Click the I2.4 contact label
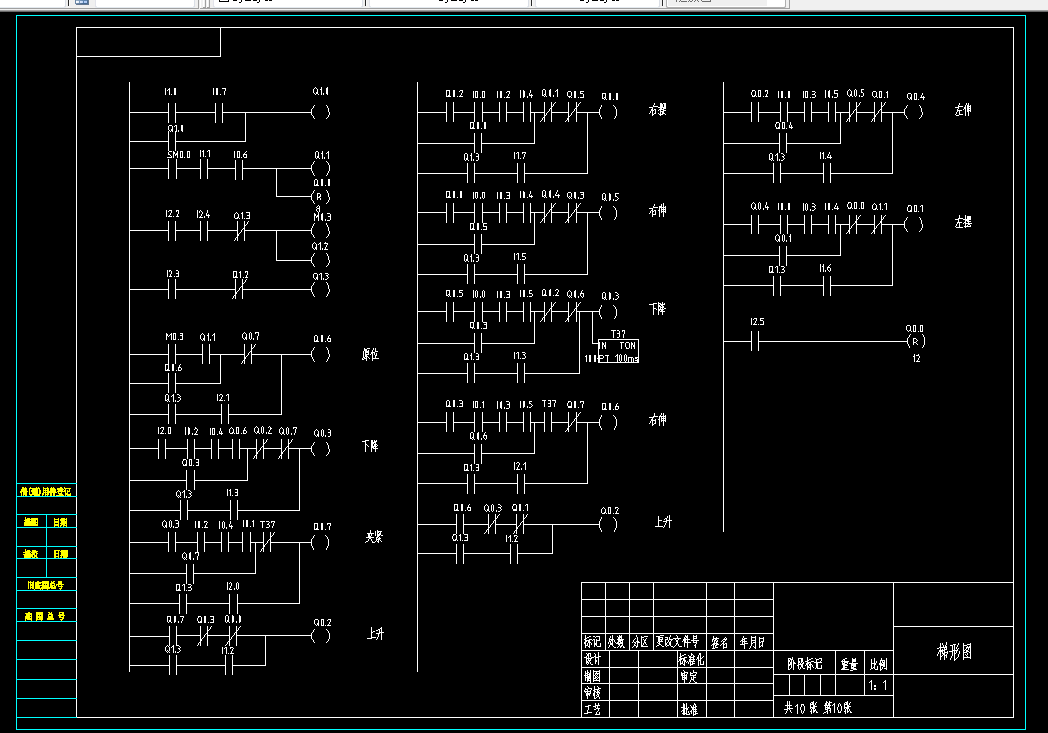1048x733 pixels. click(x=203, y=214)
